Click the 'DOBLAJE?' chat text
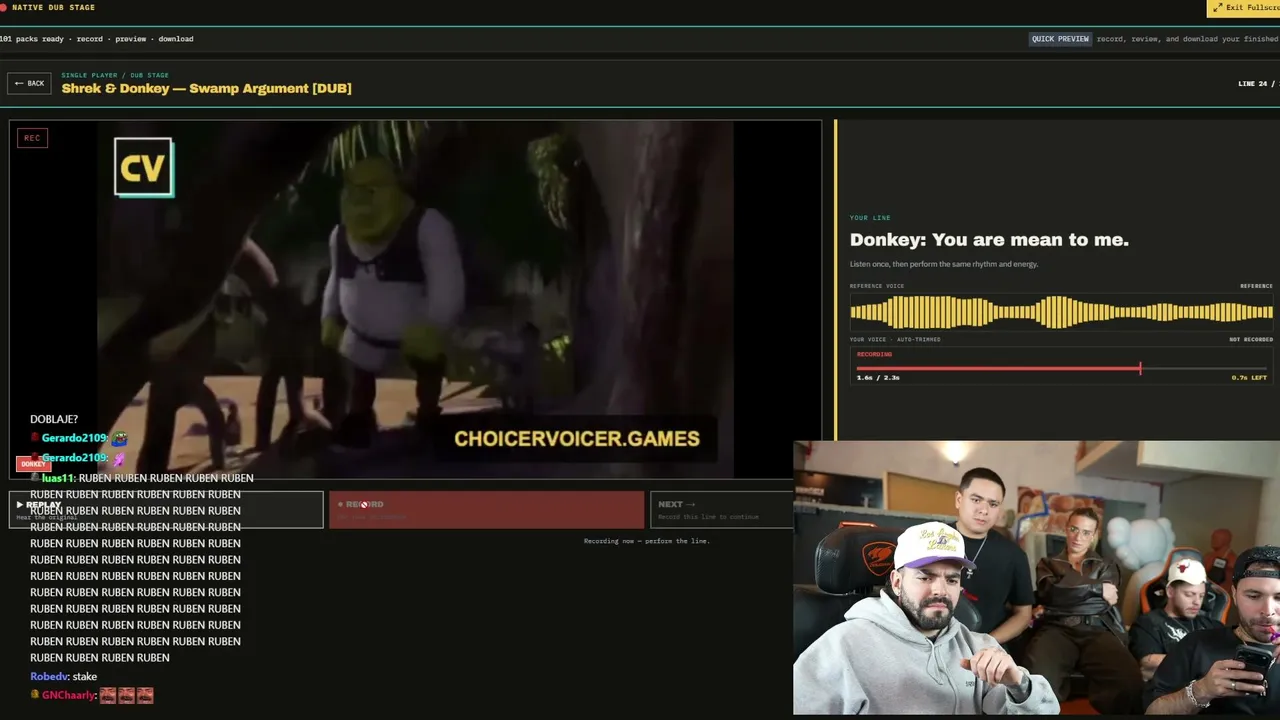1280x720 pixels. point(54,419)
